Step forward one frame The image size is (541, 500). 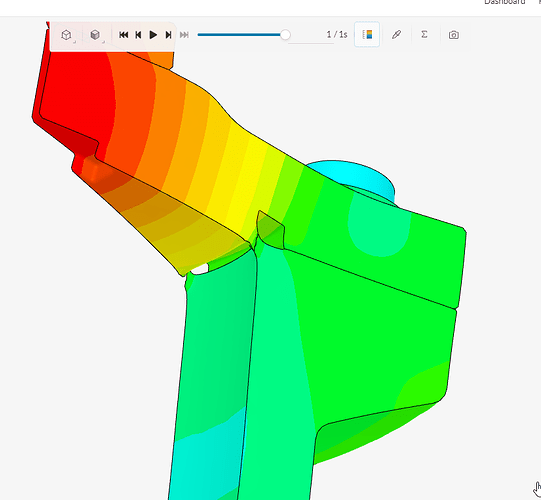pos(168,35)
